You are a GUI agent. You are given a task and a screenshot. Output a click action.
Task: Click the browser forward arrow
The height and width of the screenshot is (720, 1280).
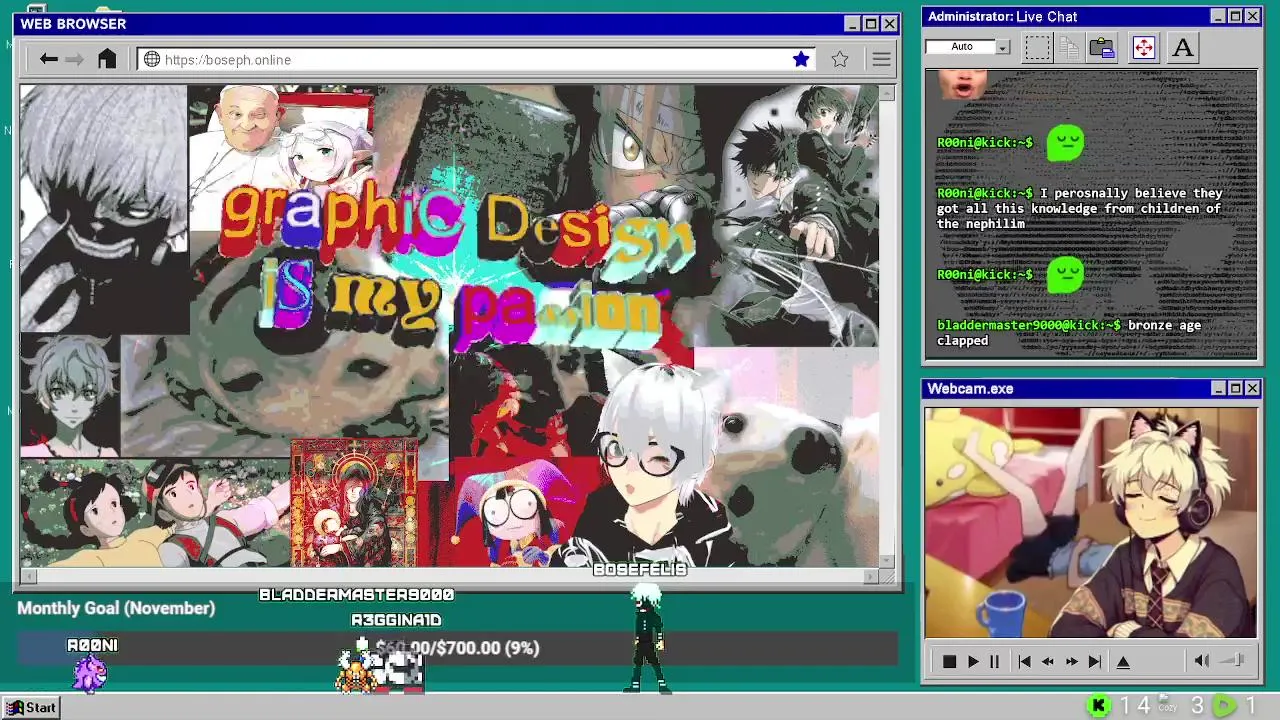(x=74, y=59)
